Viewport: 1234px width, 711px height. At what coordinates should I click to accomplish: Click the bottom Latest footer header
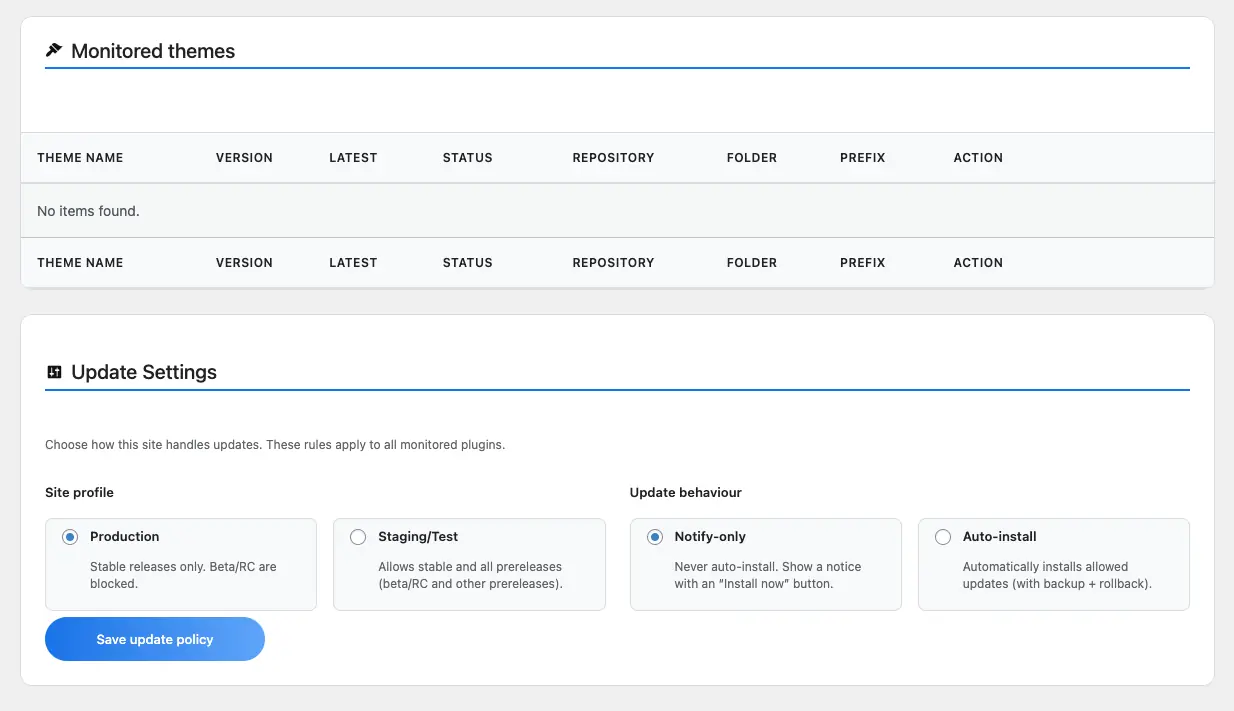point(353,263)
